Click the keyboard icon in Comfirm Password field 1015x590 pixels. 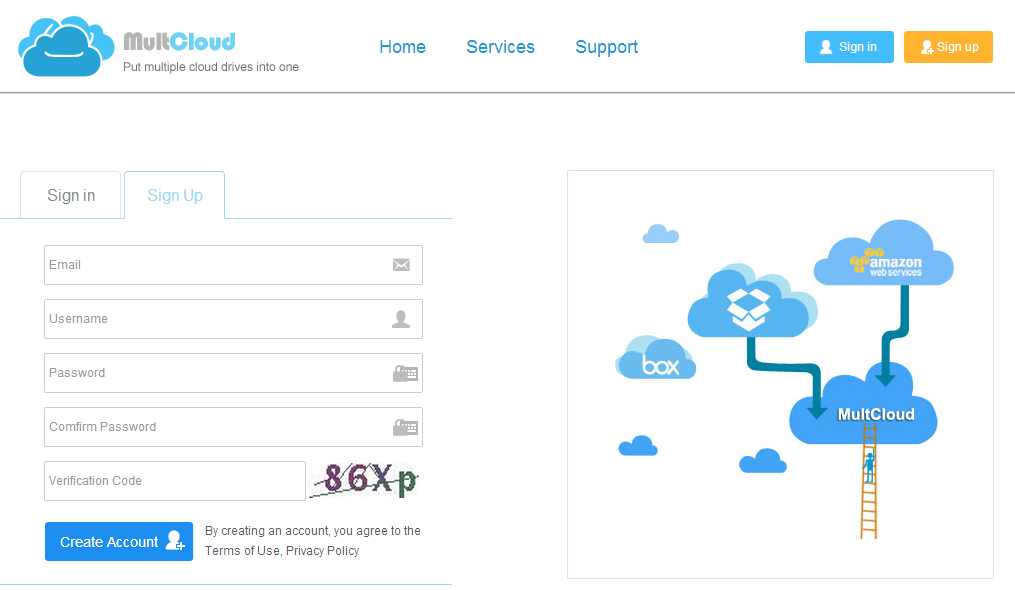tap(405, 427)
